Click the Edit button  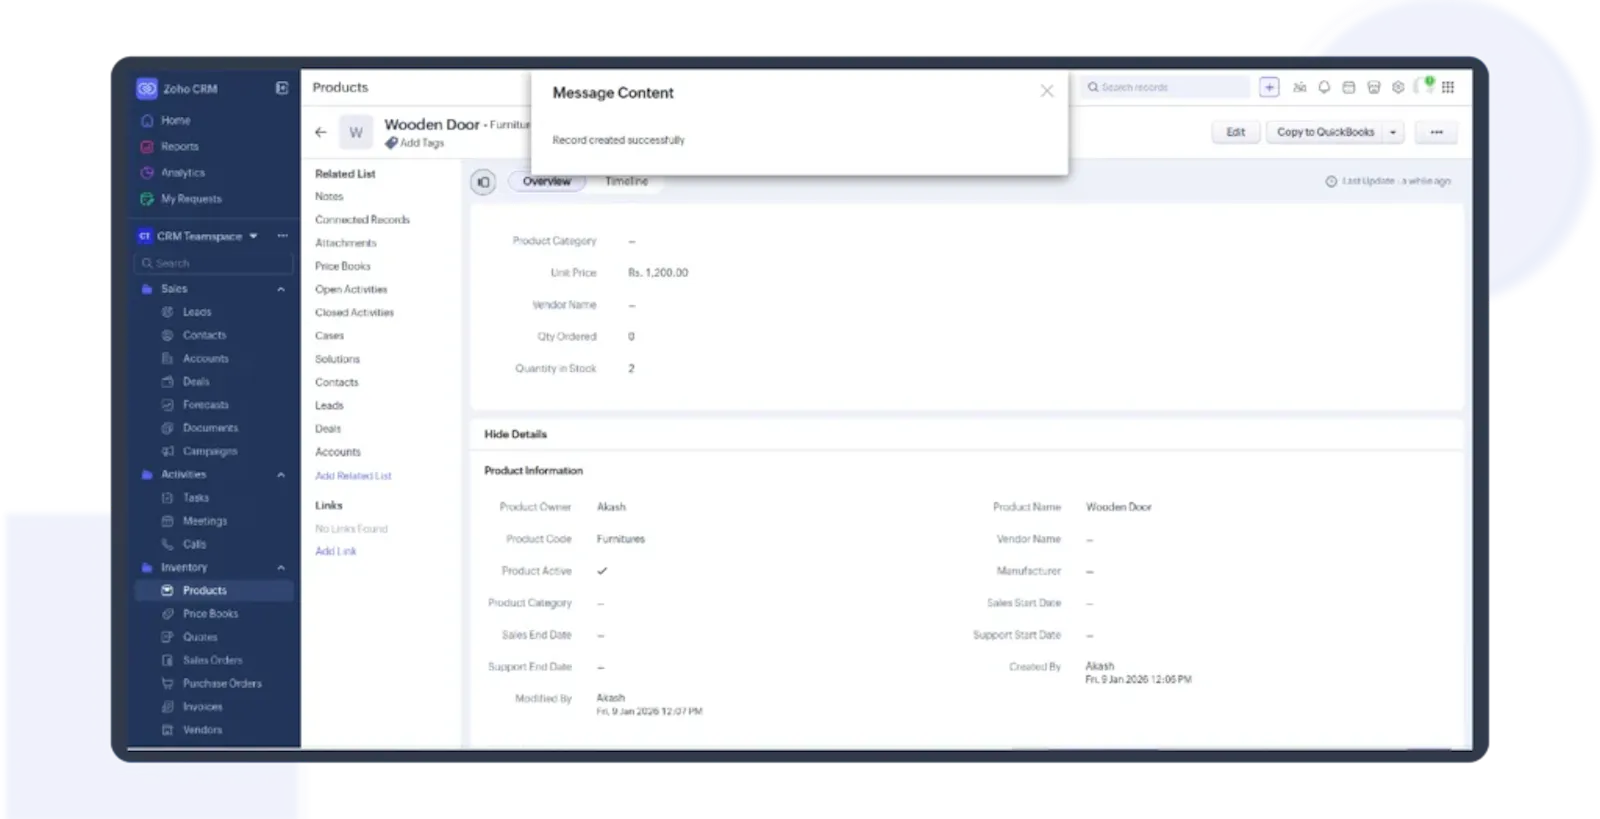coord(1236,132)
